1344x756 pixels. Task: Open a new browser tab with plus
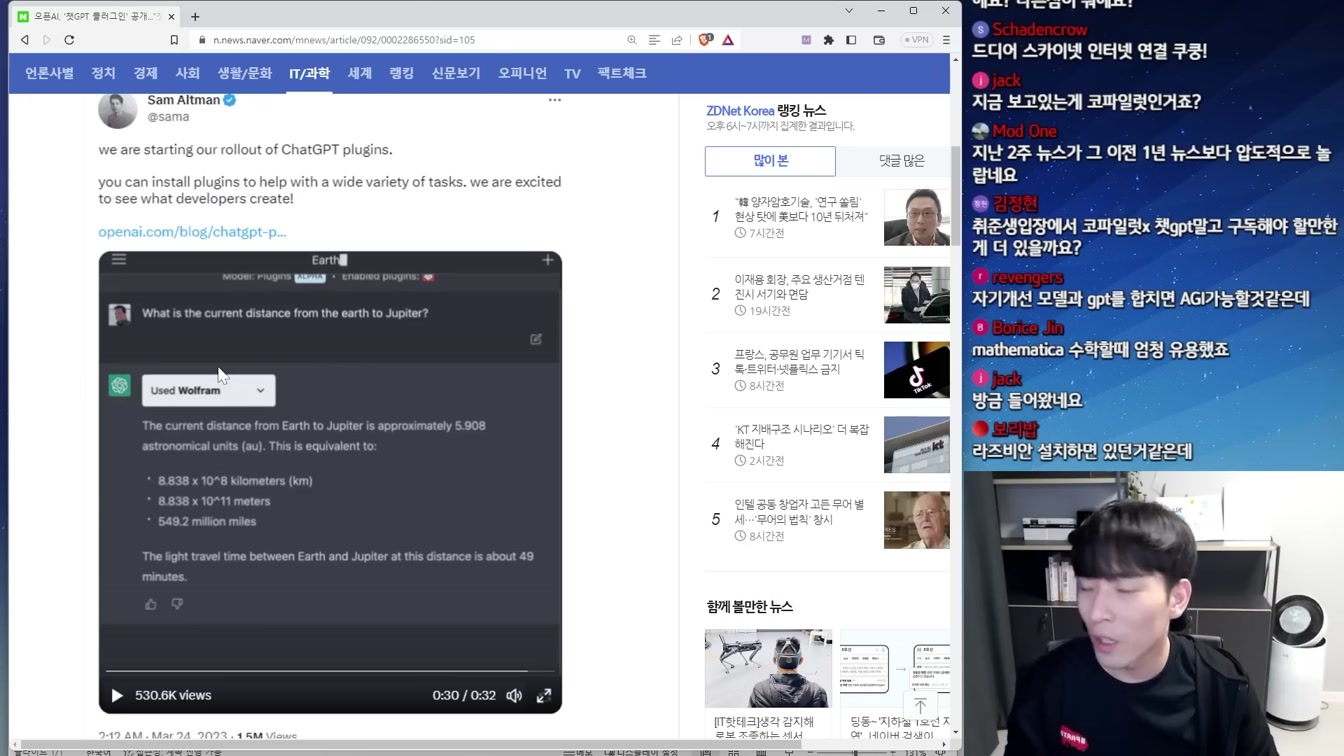(195, 16)
